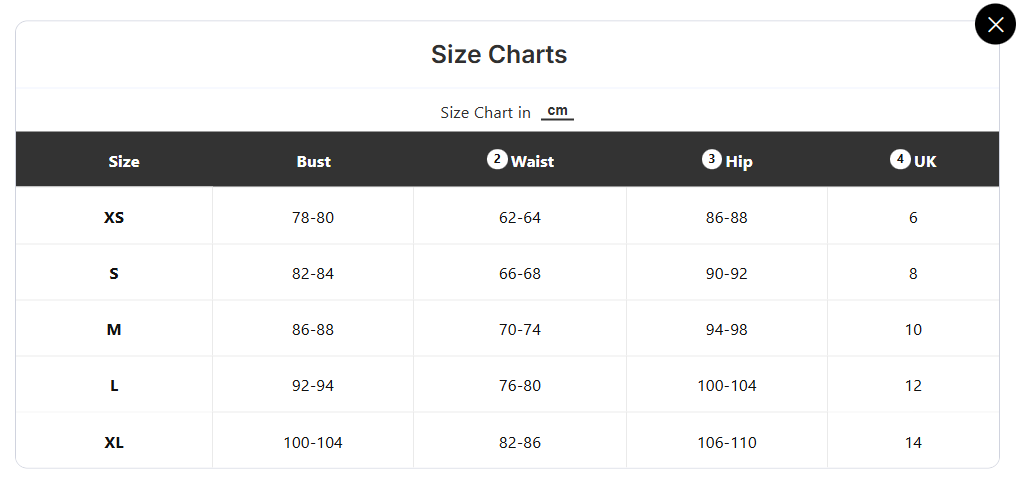Click UK size 14 cell
Screen dimensions: 1018x486
(x=913, y=442)
